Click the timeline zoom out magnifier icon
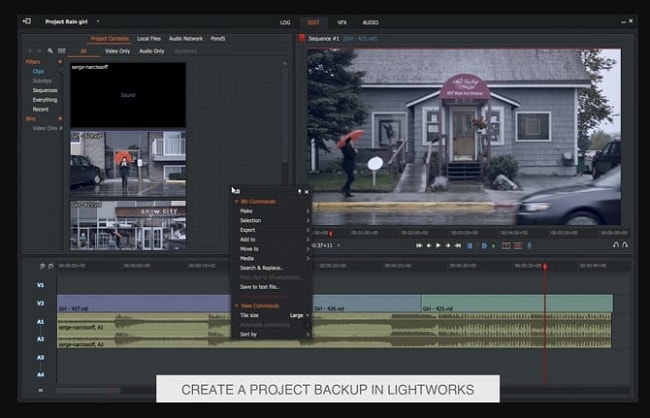The height and width of the screenshot is (418, 650). [x=42, y=266]
